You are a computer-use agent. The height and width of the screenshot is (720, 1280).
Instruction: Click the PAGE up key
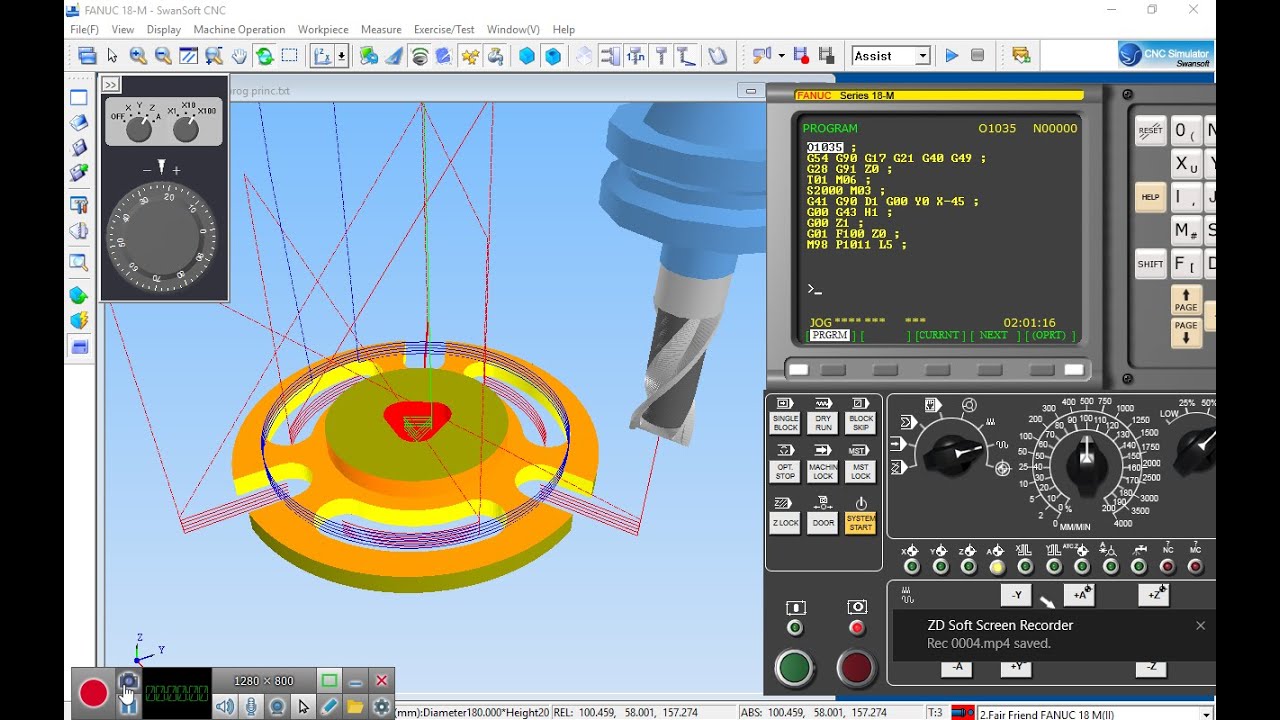pos(1186,300)
